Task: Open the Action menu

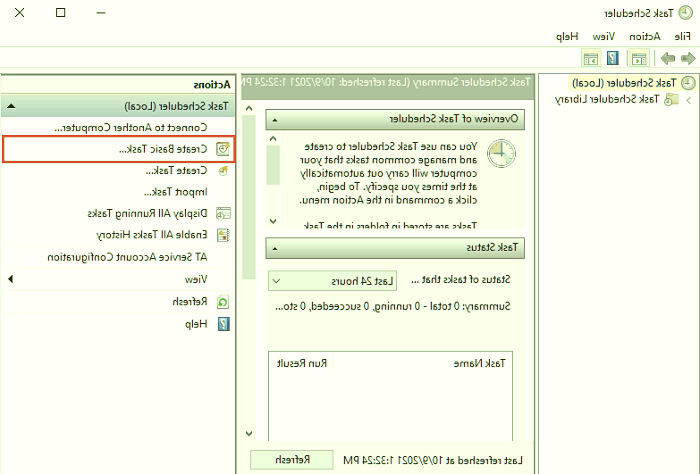Action: tap(645, 37)
